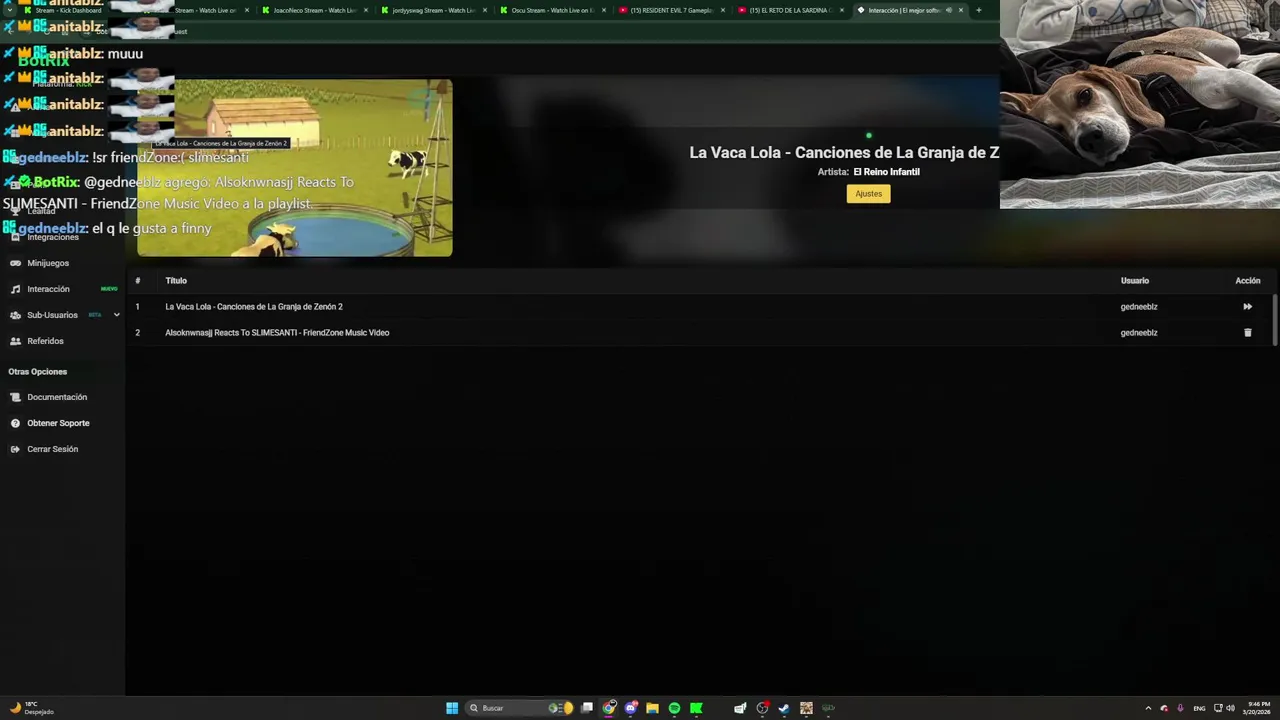Select row La Vaca Lola - Canciones de La Granja de Zenón 2

(700, 307)
